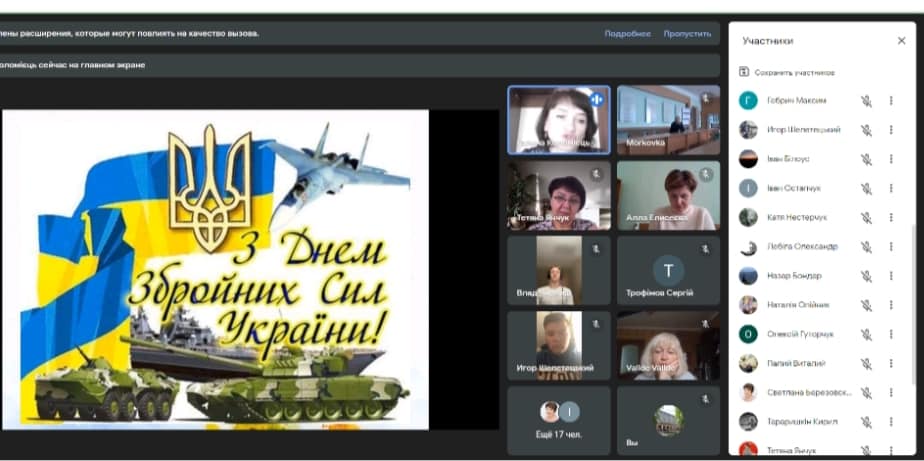Click the profile avatar of Светлана Березовск
Viewport: 924px width, 461px height.
748,393
